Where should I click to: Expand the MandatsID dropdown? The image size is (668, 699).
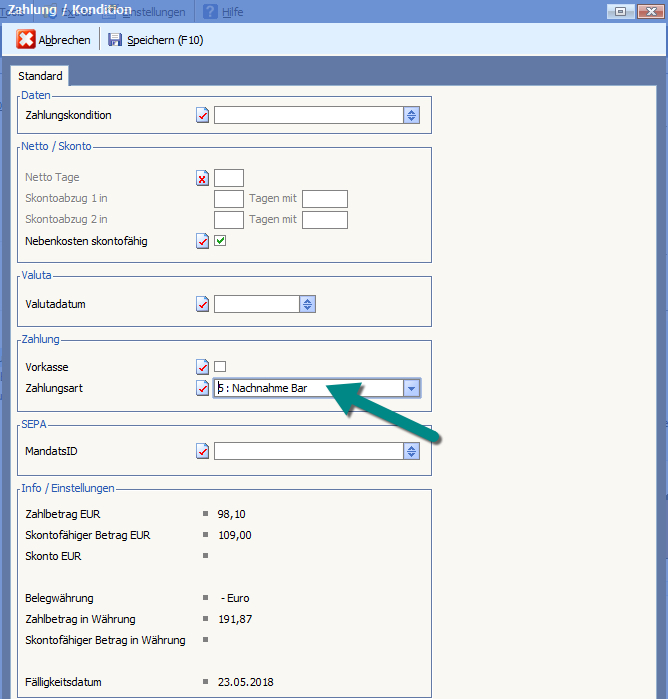[411, 451]
